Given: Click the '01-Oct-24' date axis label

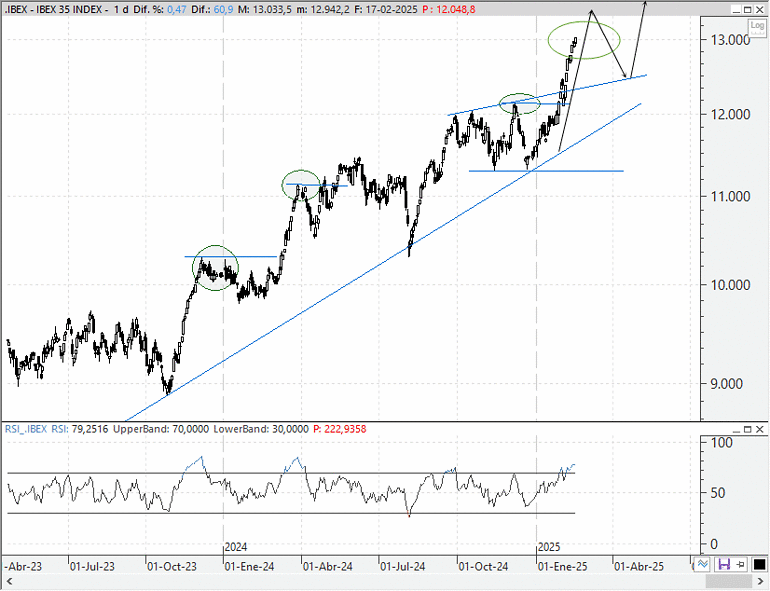Looking at the screenshot, I should pyautogui.click(x=483, y=566).
